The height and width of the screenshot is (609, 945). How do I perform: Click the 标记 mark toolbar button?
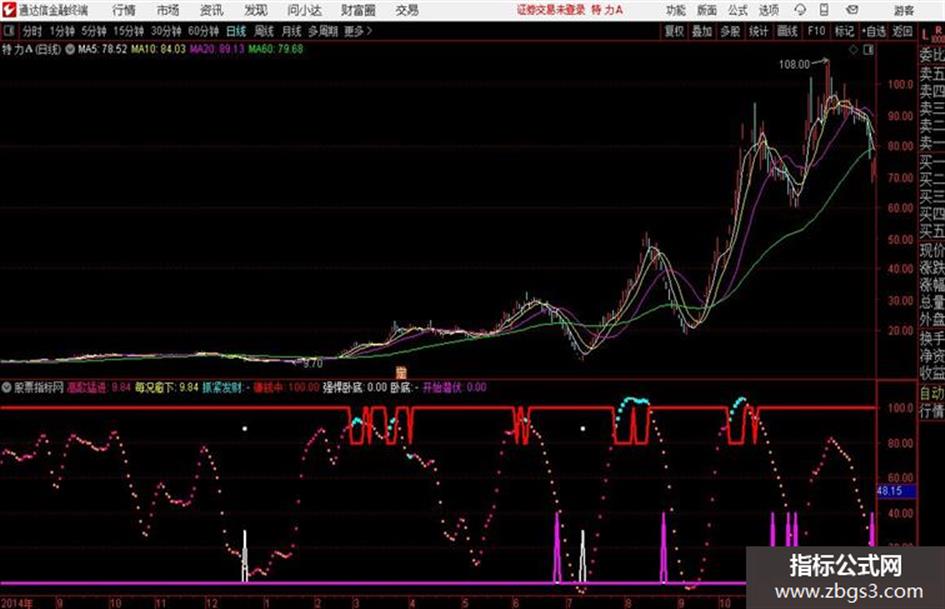844,31
